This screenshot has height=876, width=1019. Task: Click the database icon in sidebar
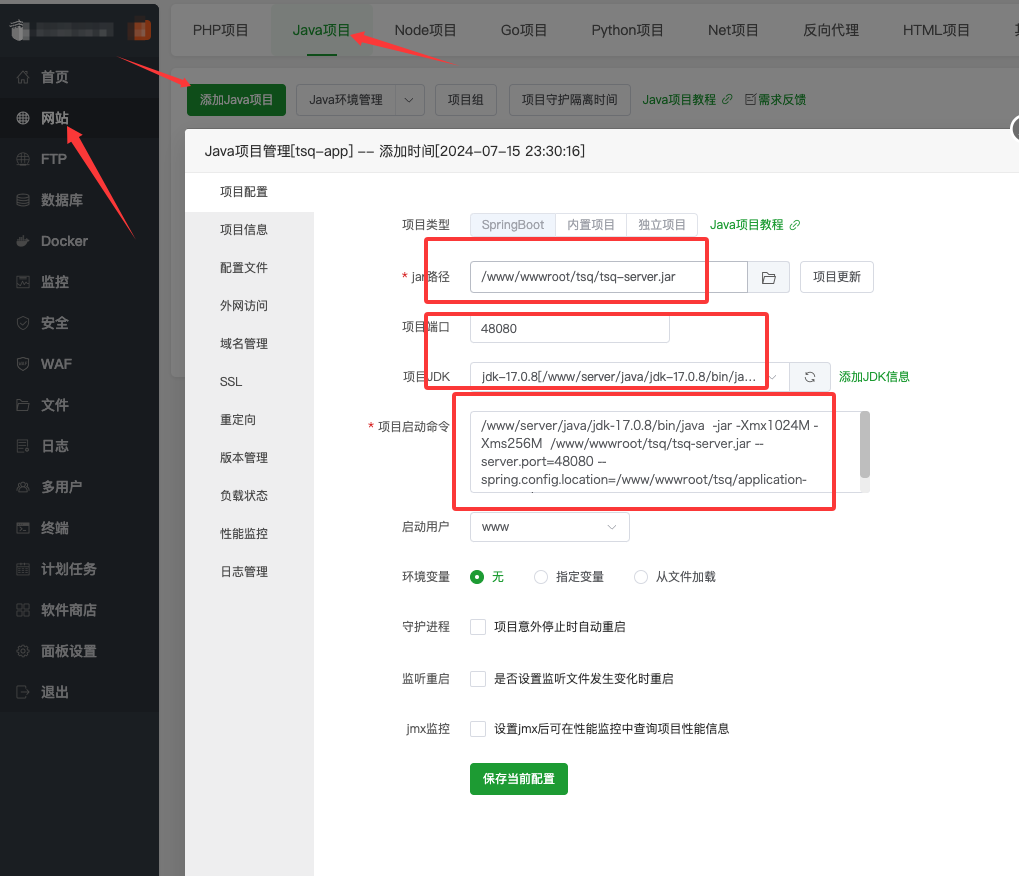(23, 200)
